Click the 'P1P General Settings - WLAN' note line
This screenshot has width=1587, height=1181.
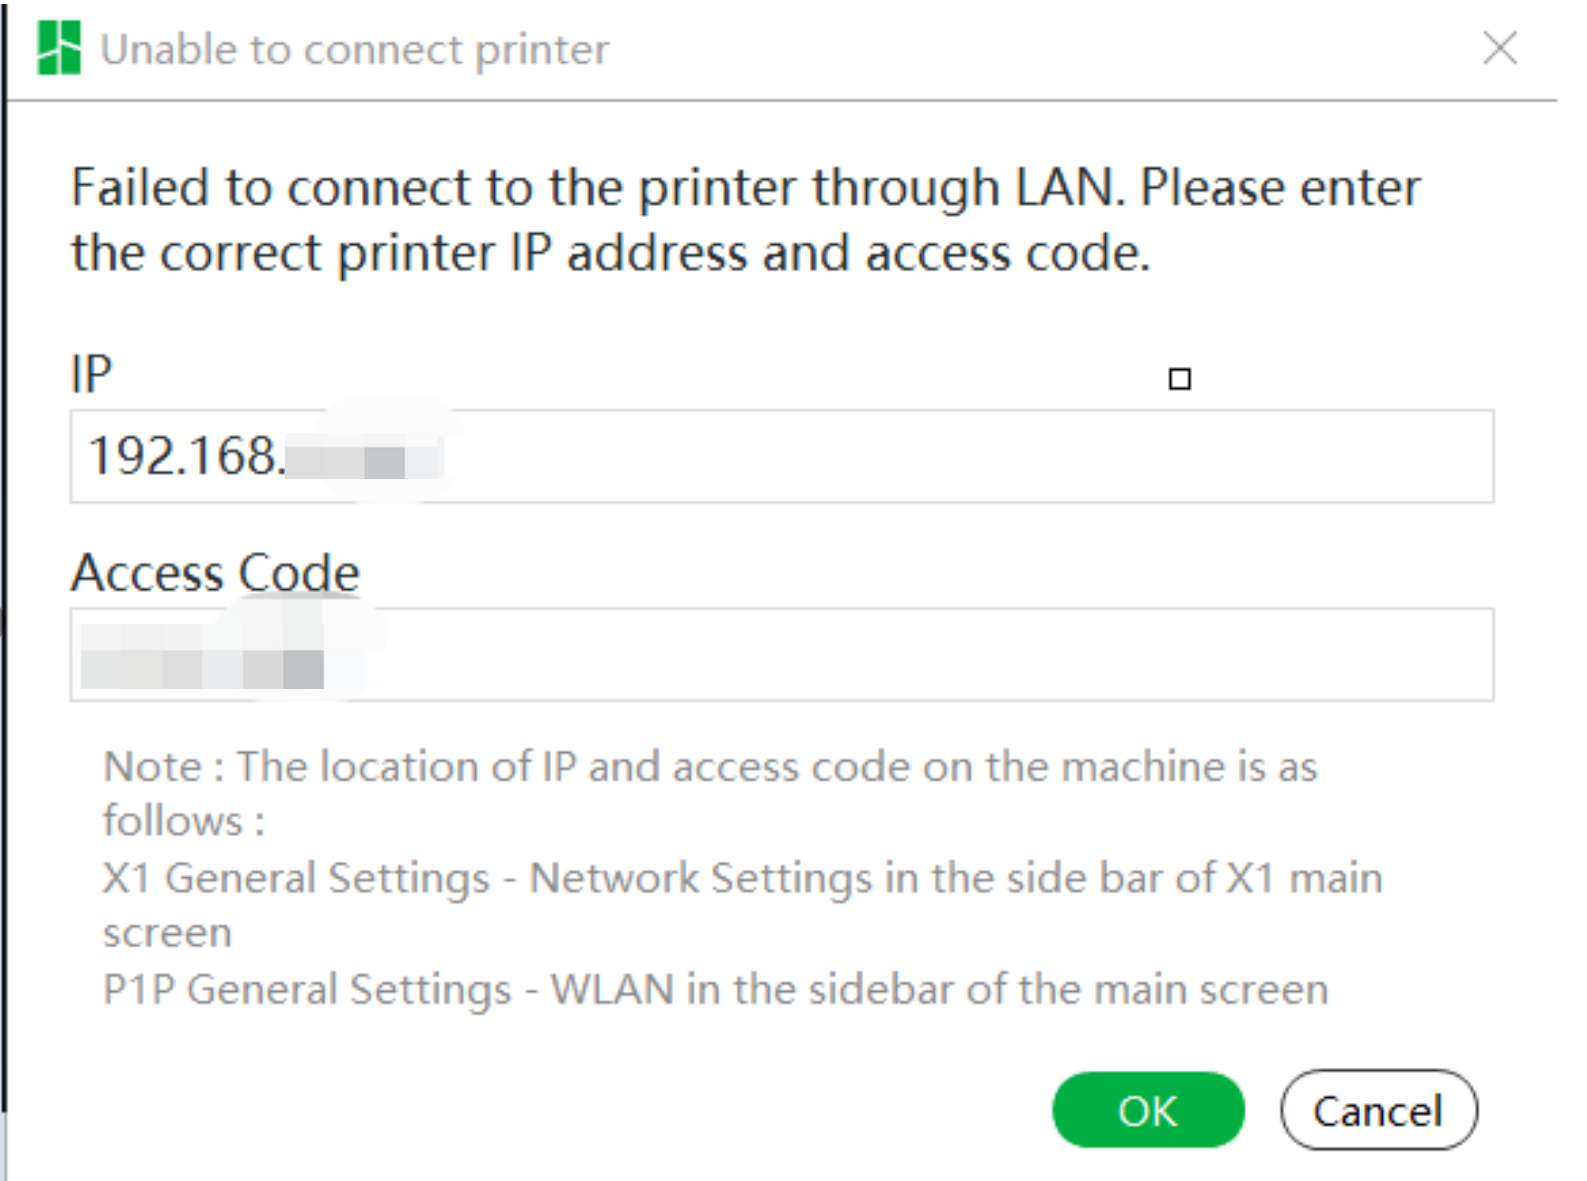(x=716, y=990)
